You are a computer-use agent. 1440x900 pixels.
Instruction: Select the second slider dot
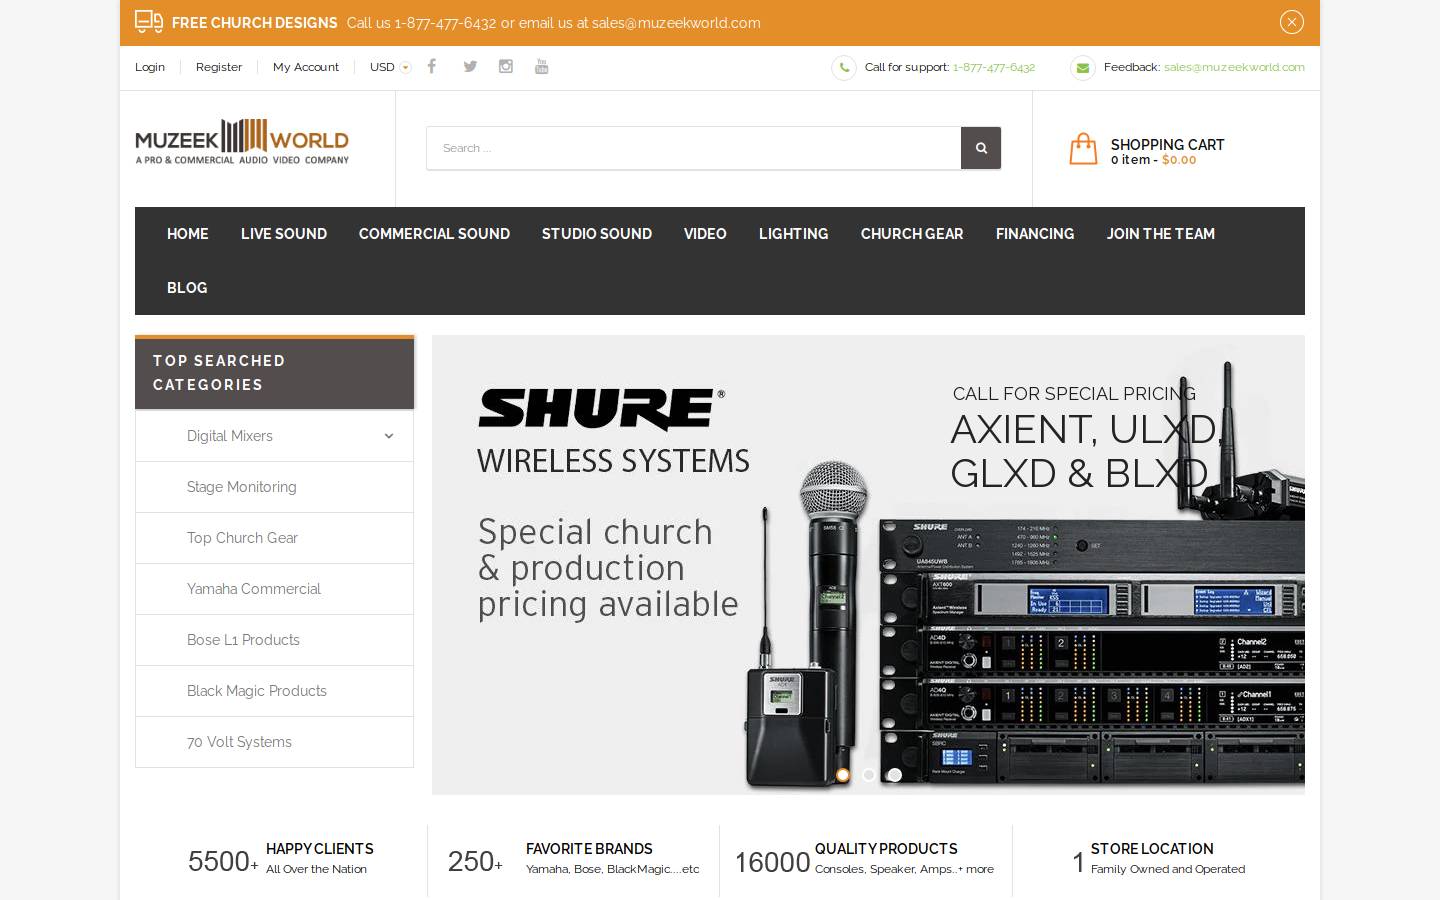coord(869,775)
